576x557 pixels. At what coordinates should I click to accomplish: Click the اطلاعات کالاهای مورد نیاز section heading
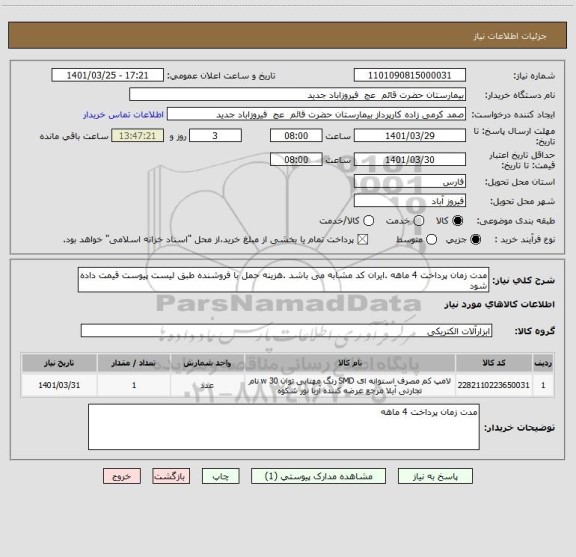coord(500,304)
